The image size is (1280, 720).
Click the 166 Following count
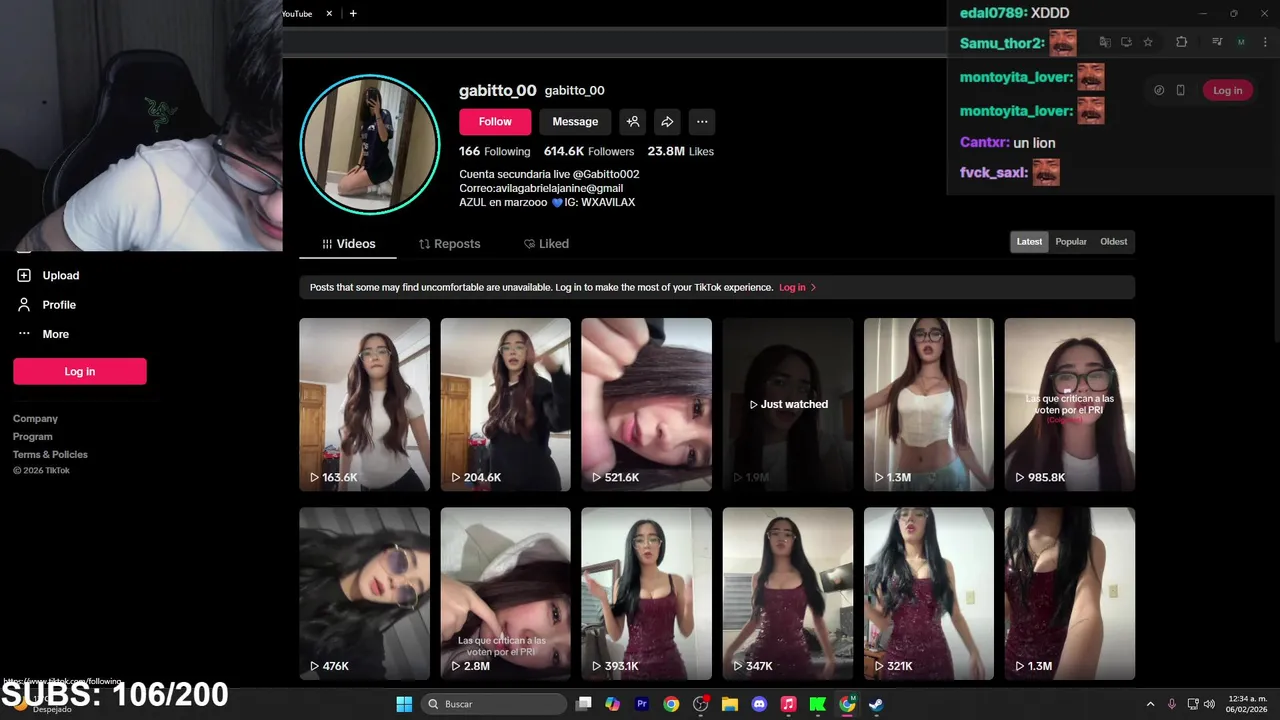[x=494, y=152]
